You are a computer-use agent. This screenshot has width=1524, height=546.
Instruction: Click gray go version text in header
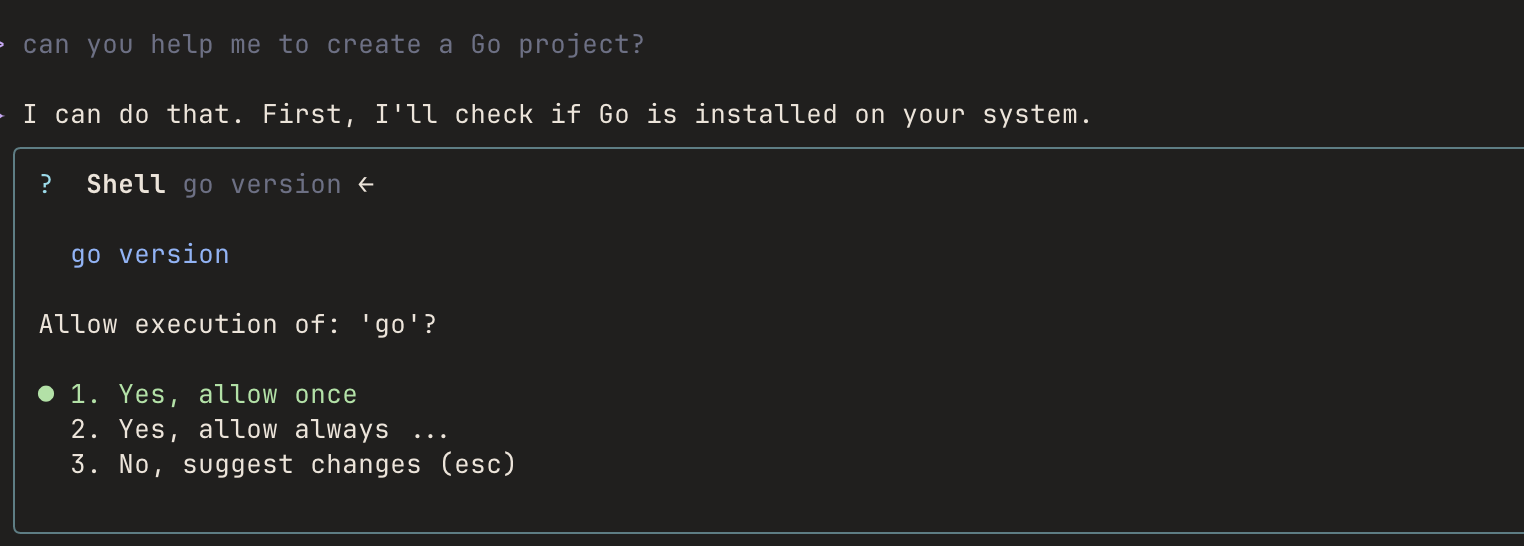pos(262,185)
